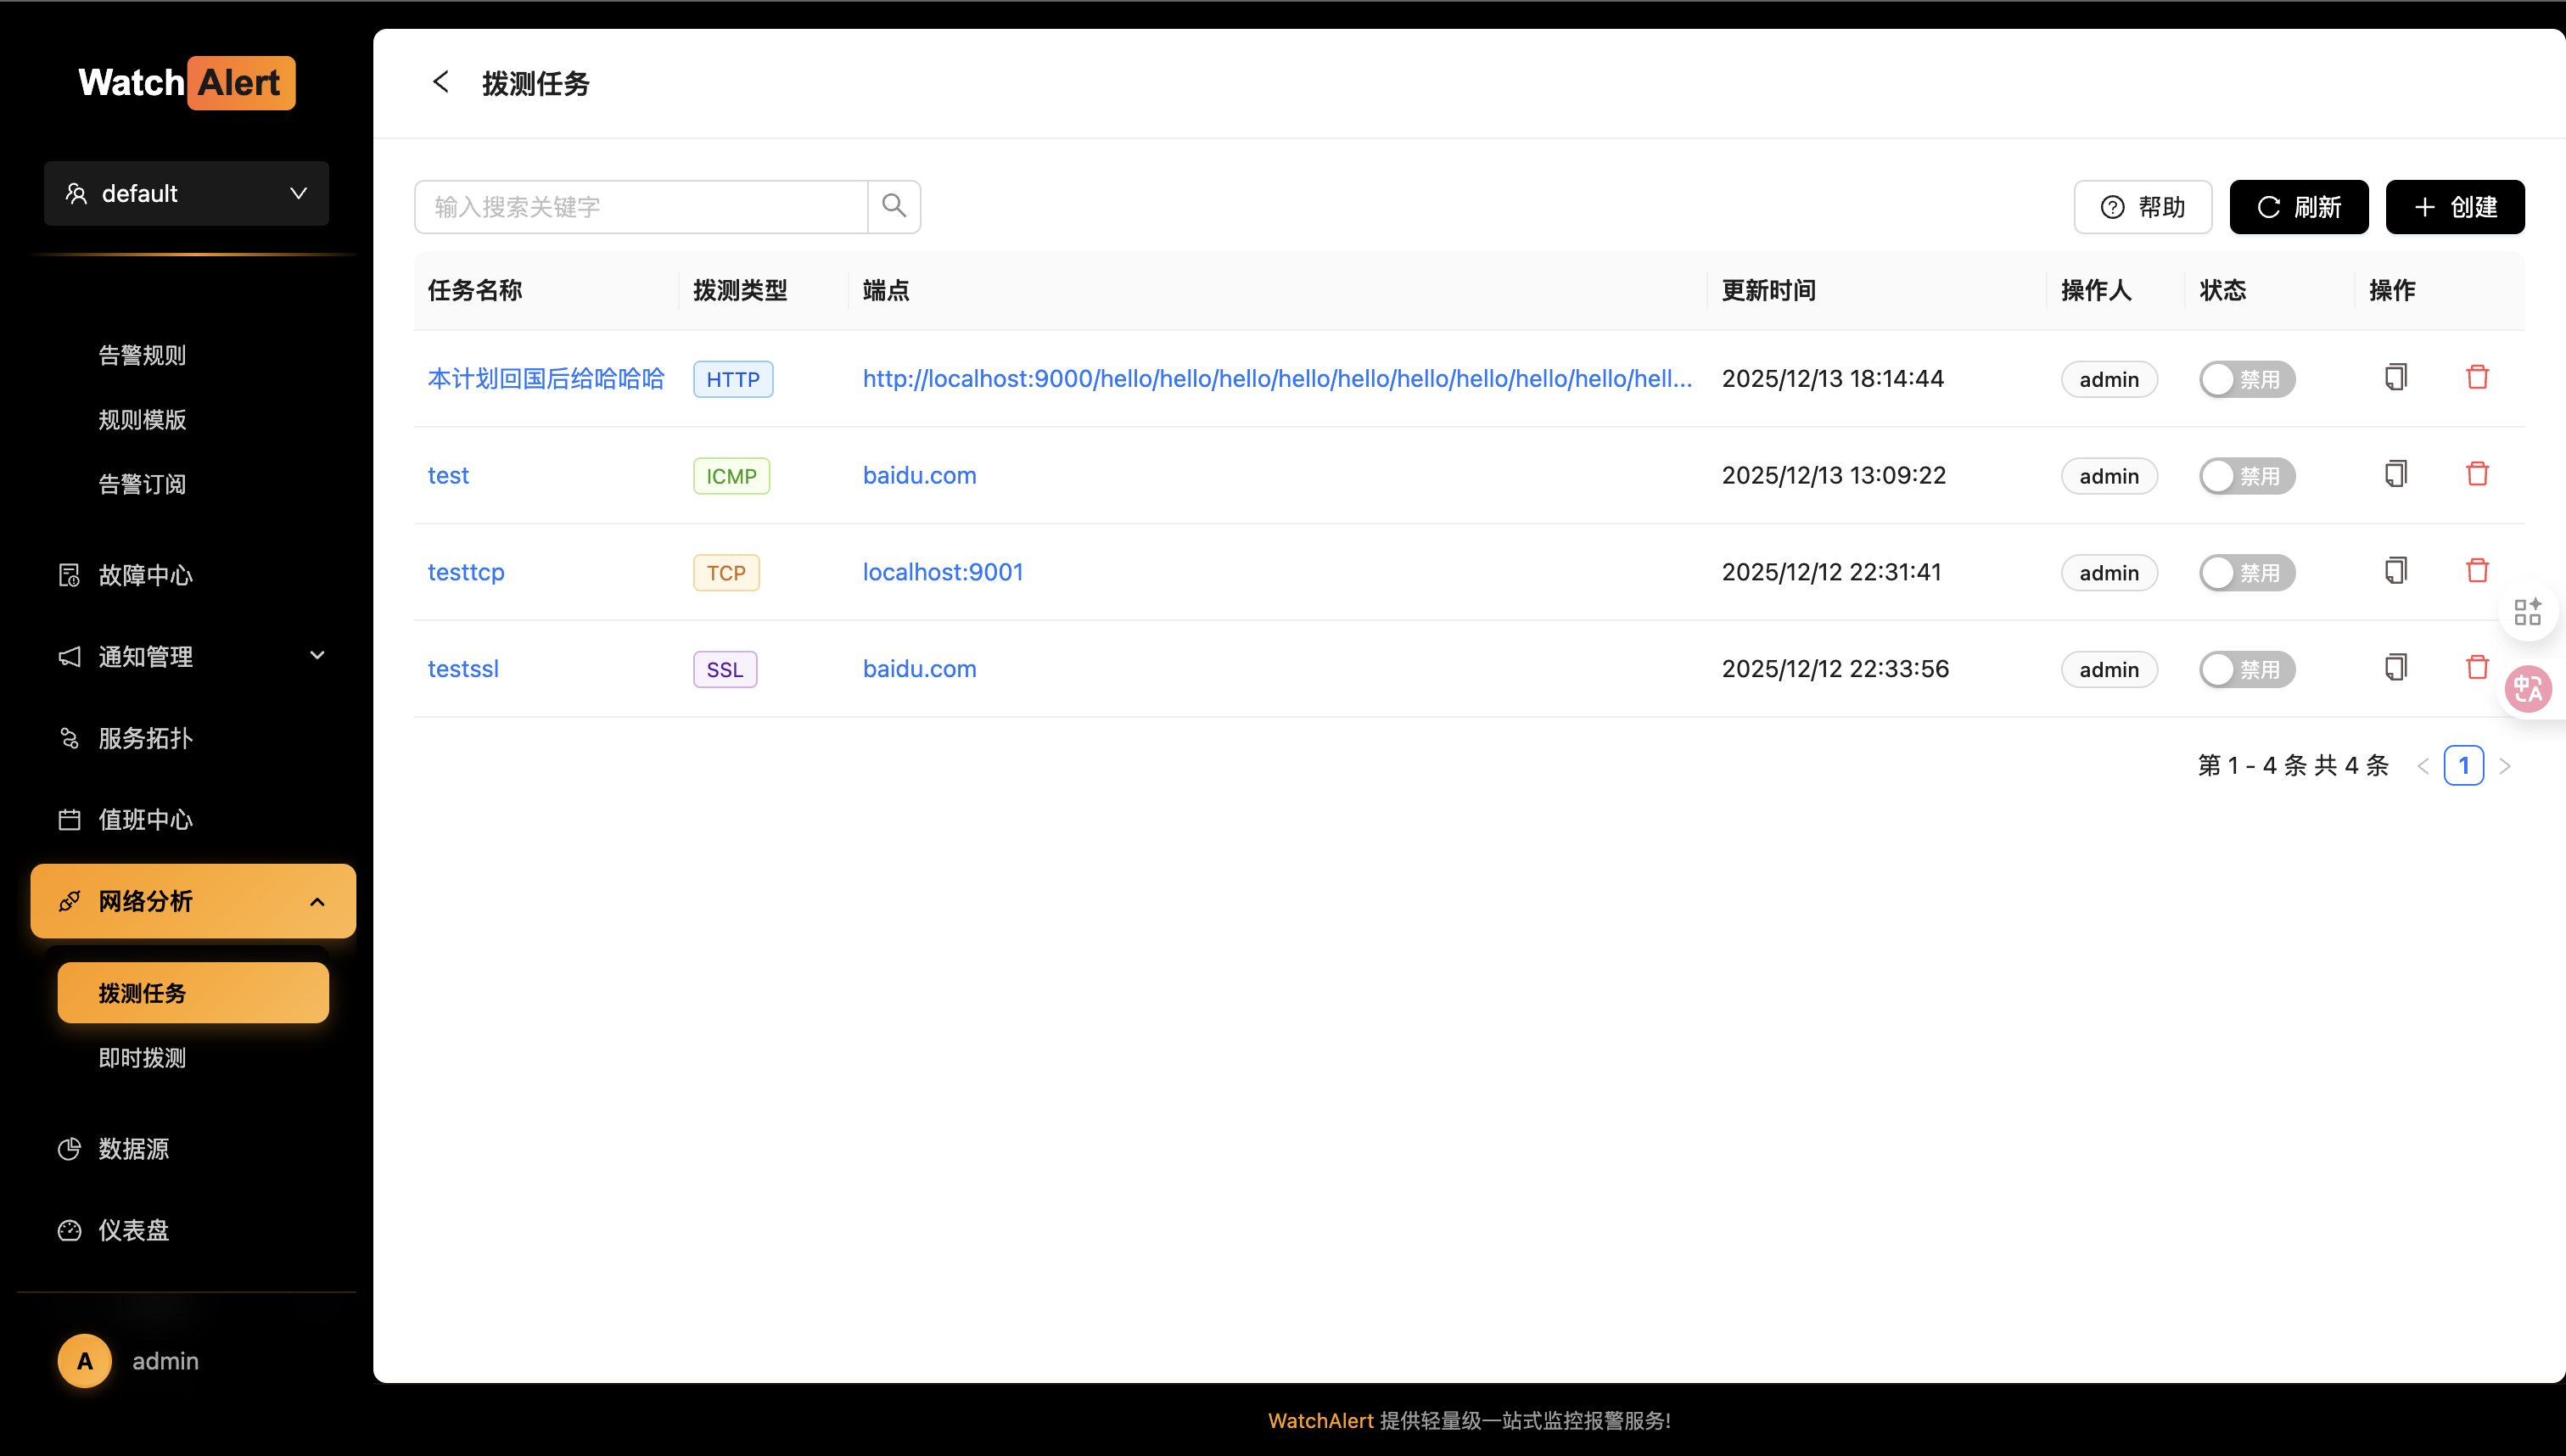
Task: Click the timestamp 2025/12/12 22:33:56
Action: pyautogui.click(x=1835, y=669)
